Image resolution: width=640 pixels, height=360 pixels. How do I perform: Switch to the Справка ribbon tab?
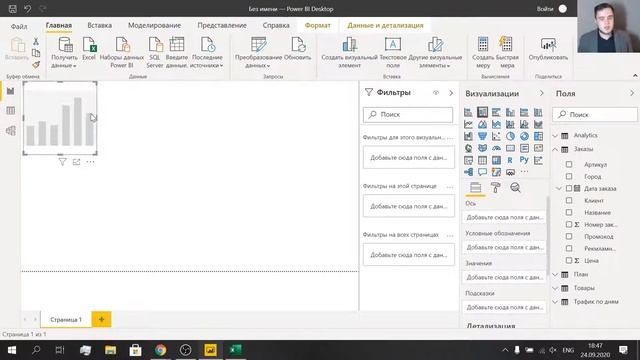pyautogui.click(x=276, y=25)
